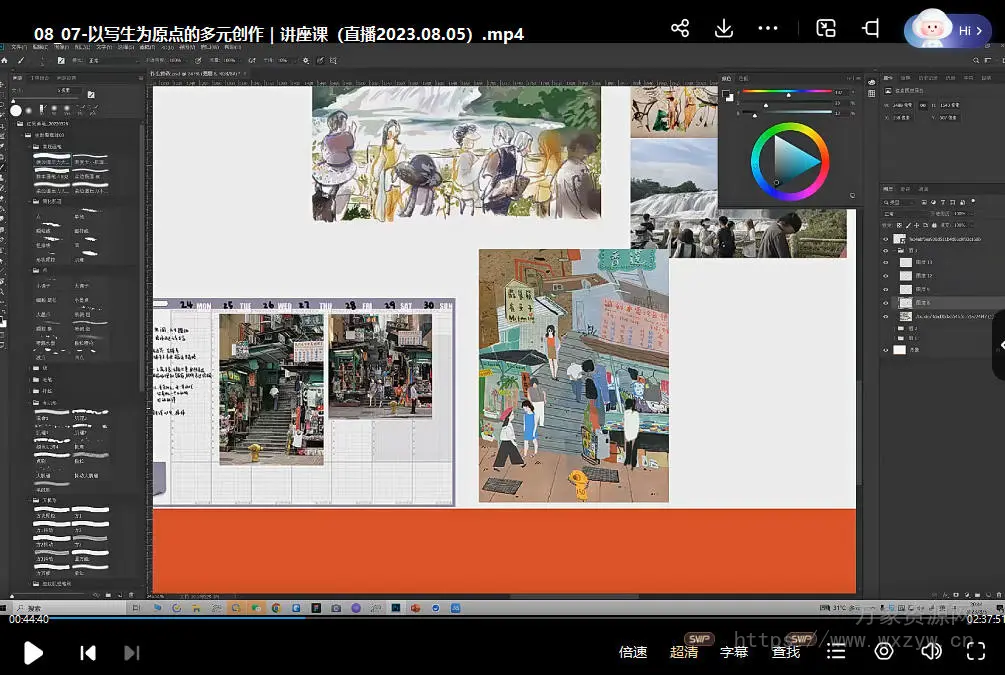Click the video progress bar
Viewport: 1005px width, 675px height.
(x=500, y=618)
